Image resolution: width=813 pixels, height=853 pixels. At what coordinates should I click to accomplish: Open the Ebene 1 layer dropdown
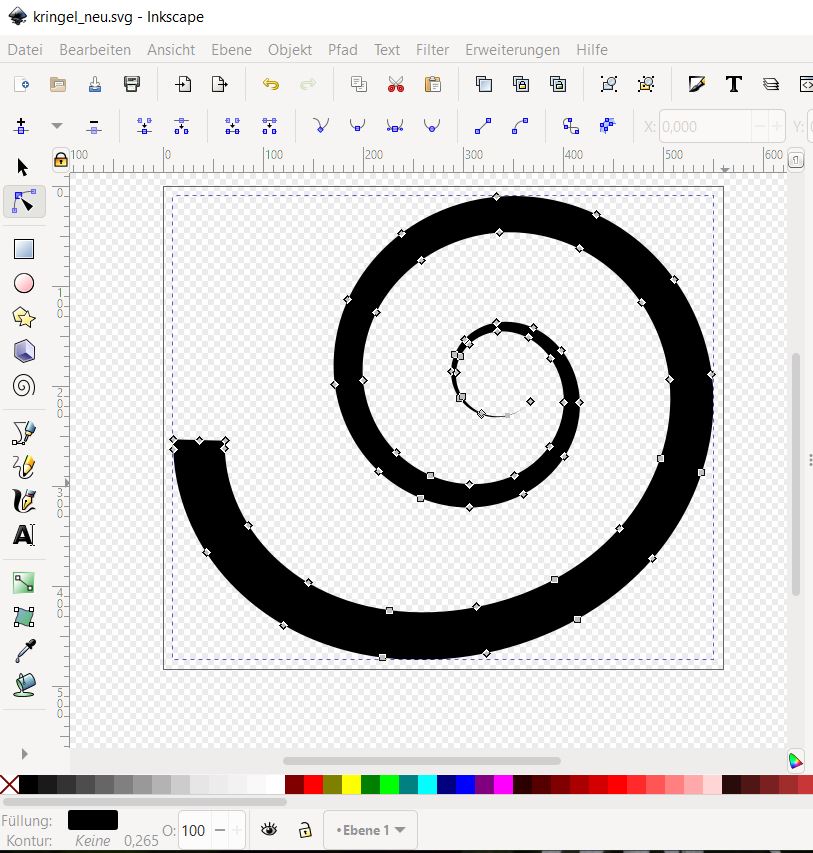click(x=371, y=830)
